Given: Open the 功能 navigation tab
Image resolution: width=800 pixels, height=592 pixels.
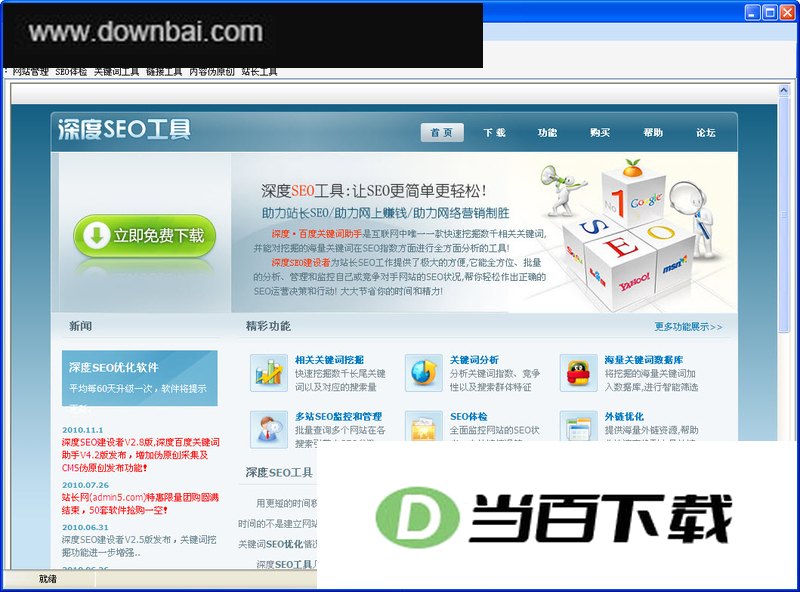Looking at the screenshot, I should tap(547, 133).
